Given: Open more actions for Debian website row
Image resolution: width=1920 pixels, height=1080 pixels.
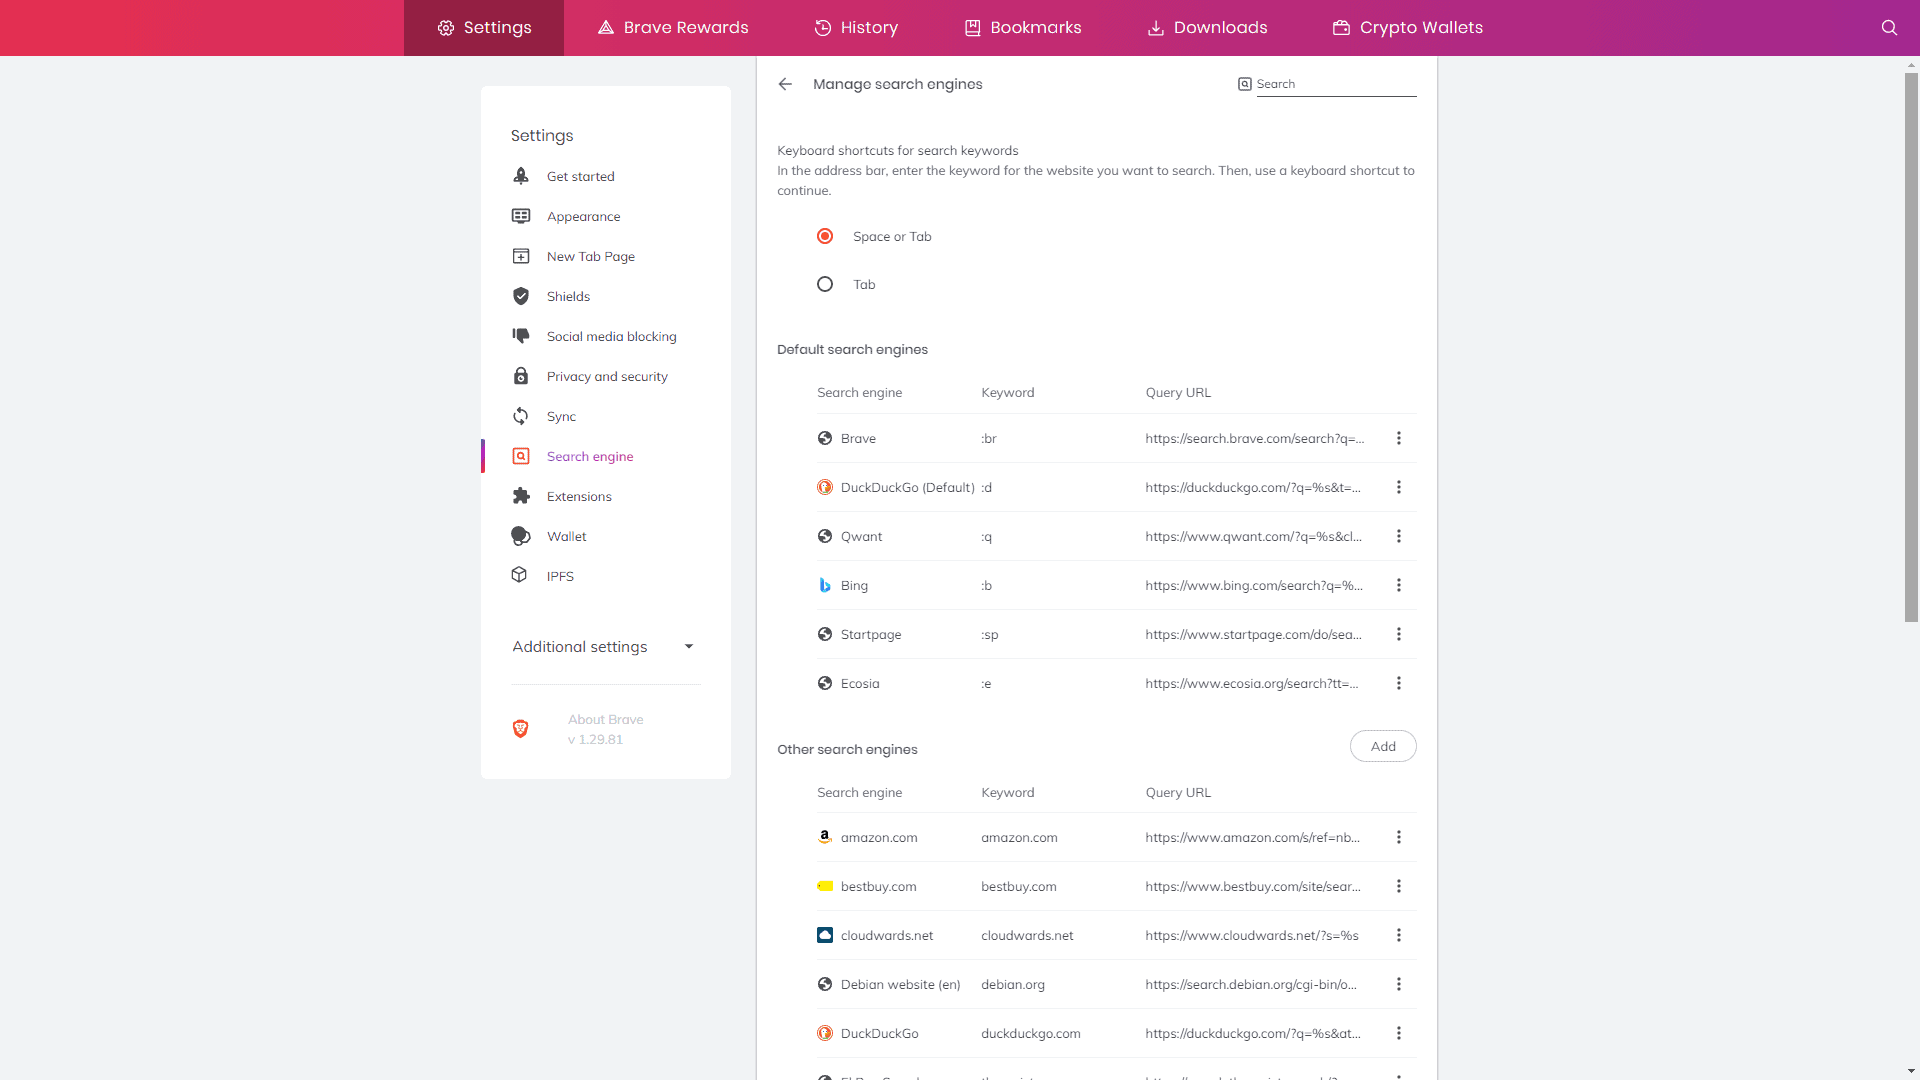Looking at the screenshot, I should click(x=1399, y=984).
